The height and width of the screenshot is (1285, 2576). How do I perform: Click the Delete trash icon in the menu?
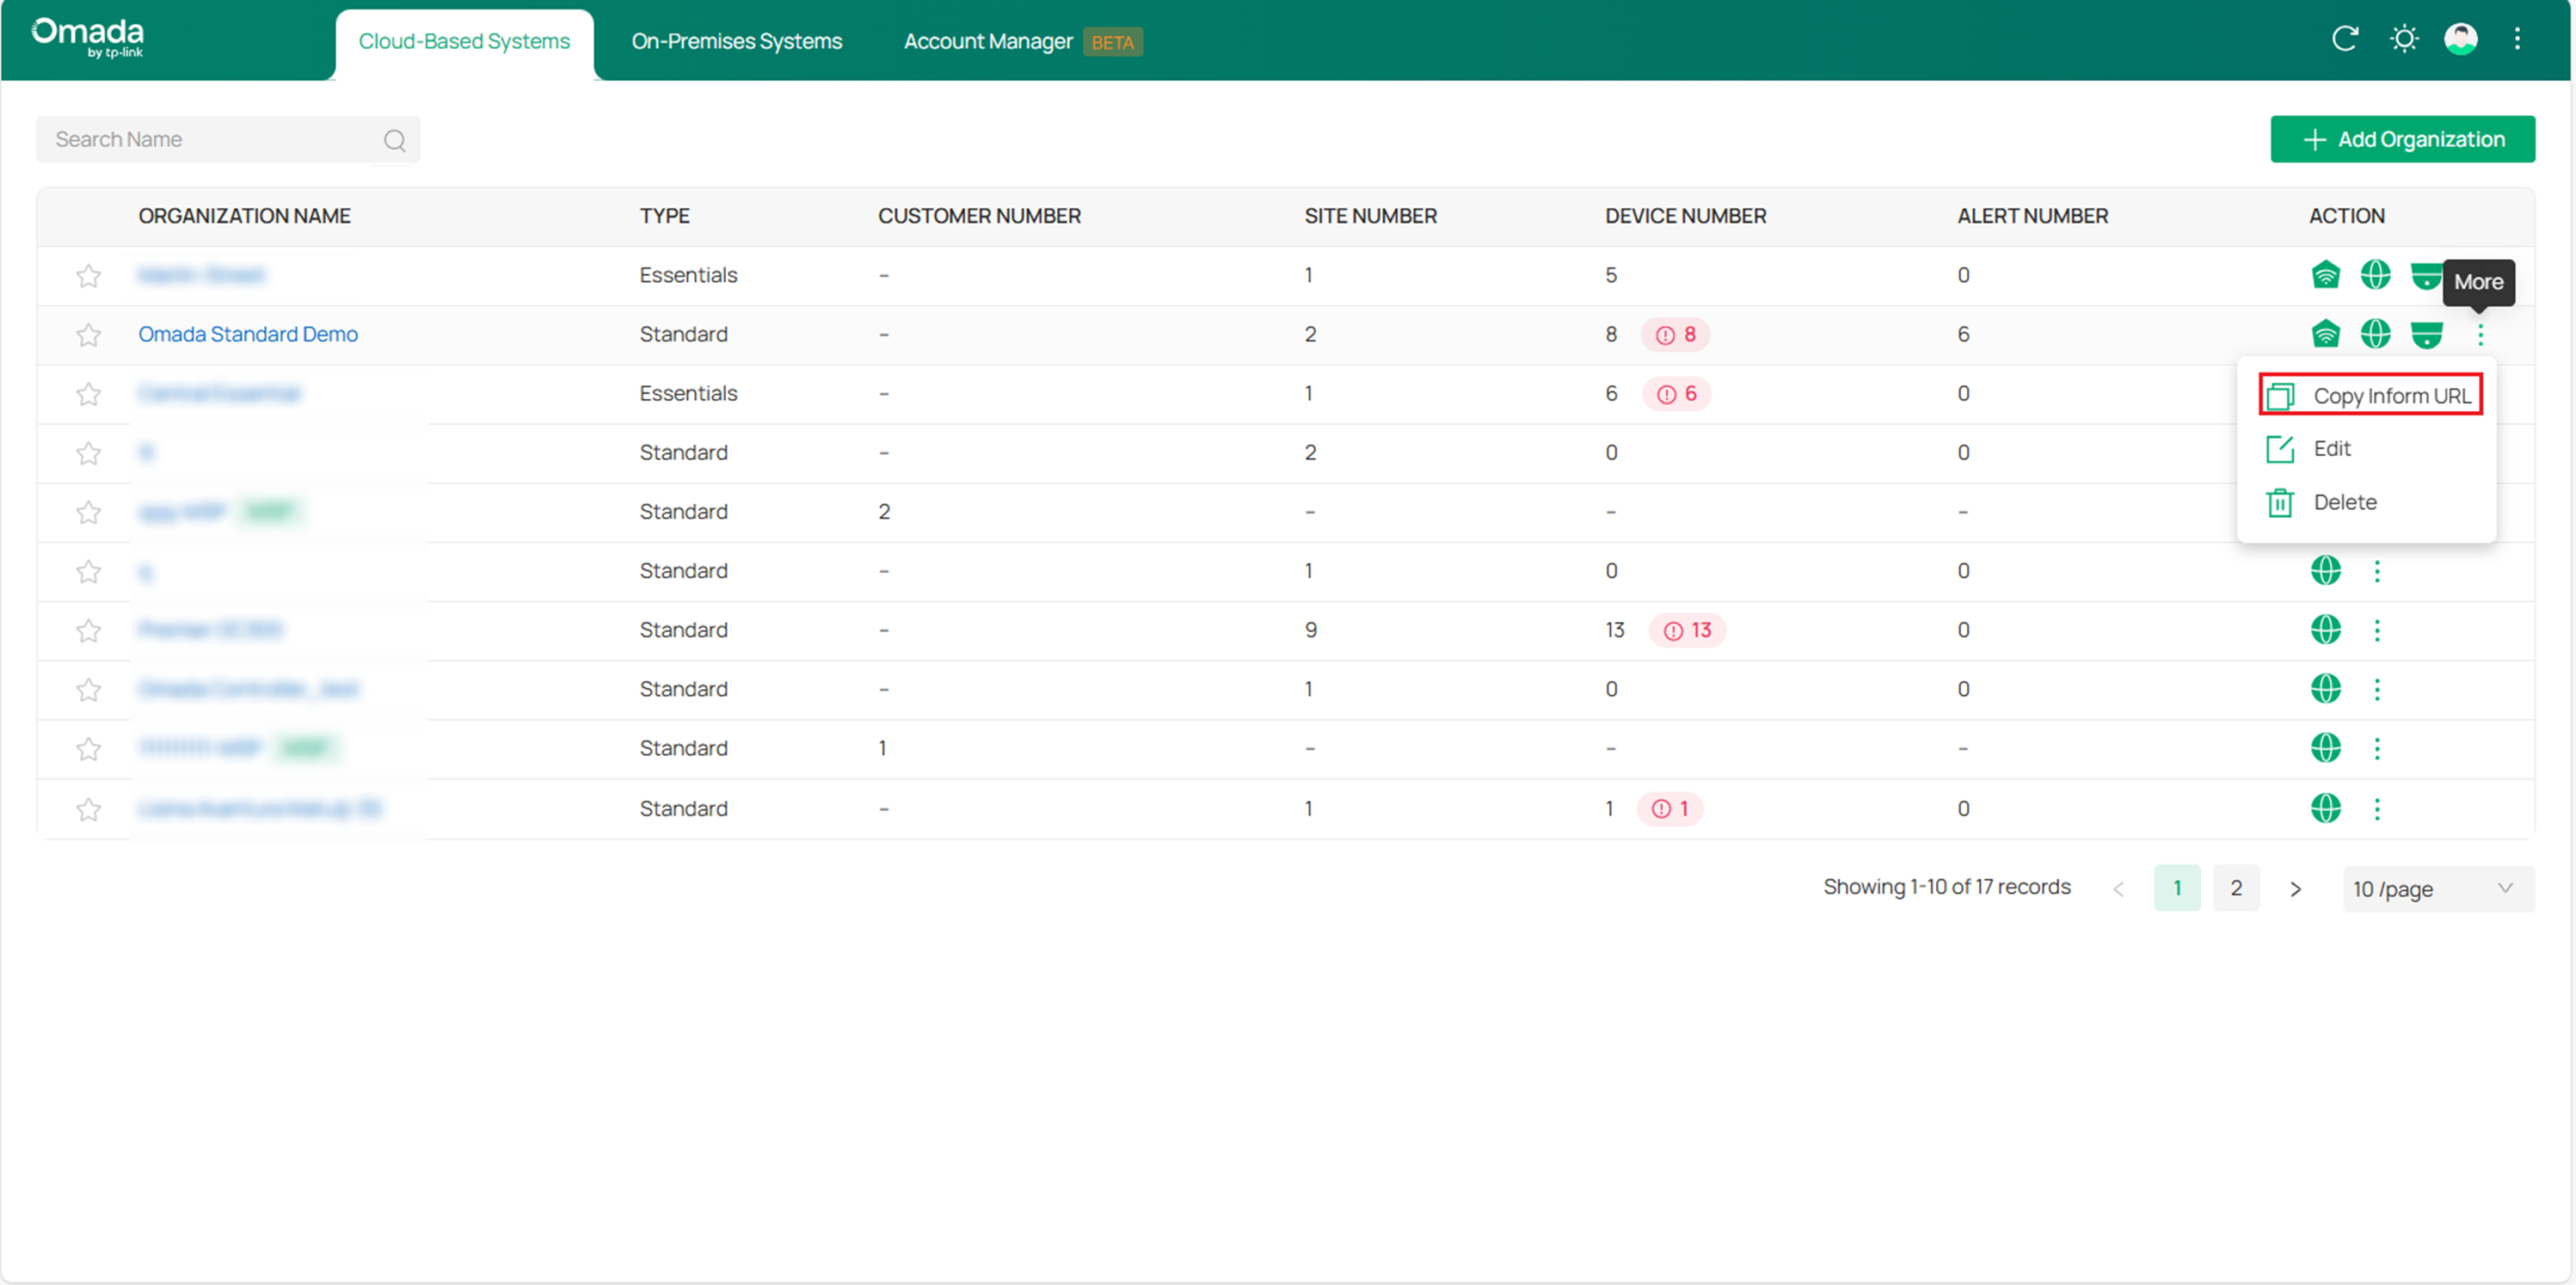pos(2281,502)
